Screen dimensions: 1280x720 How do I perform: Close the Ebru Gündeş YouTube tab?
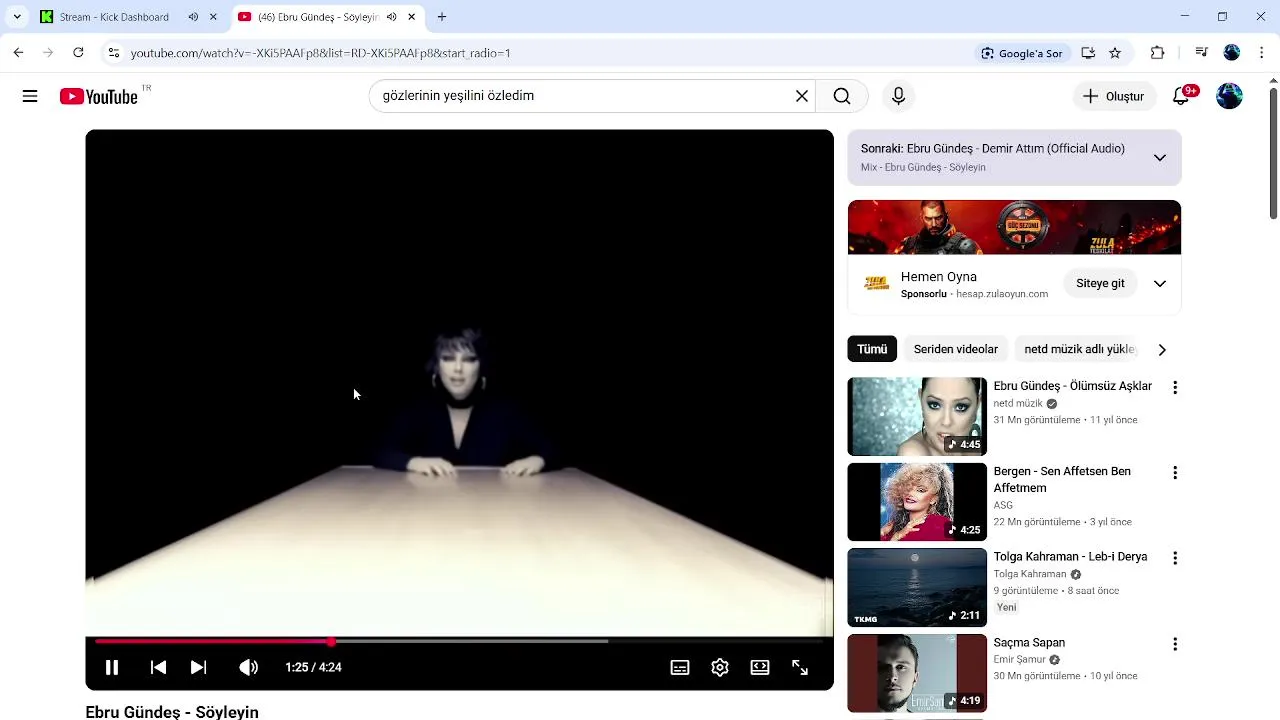(411, 17)
